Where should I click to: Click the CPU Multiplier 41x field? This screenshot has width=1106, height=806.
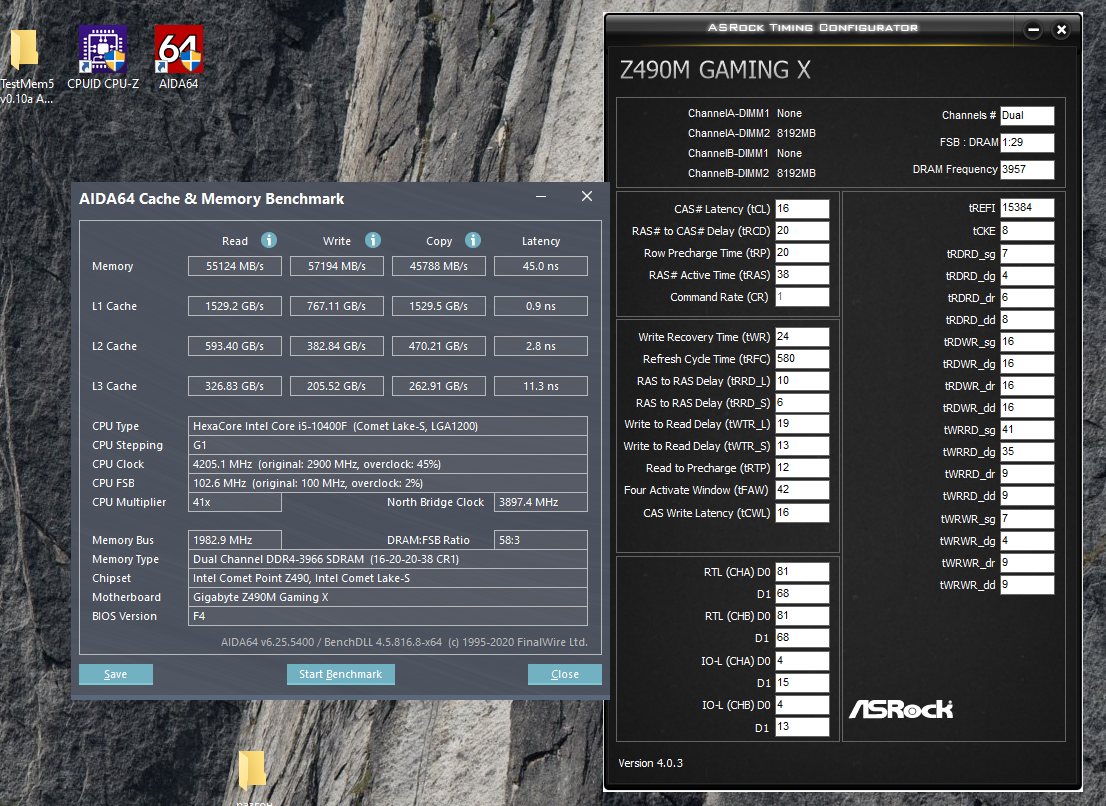coord(235,502)
